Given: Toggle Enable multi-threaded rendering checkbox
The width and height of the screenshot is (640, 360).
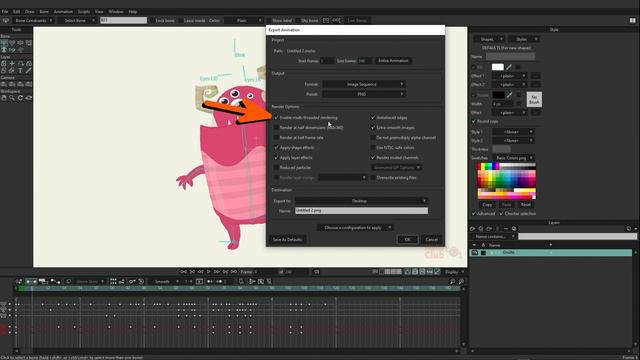Looking at the screenshot, I should coord(276,118).
